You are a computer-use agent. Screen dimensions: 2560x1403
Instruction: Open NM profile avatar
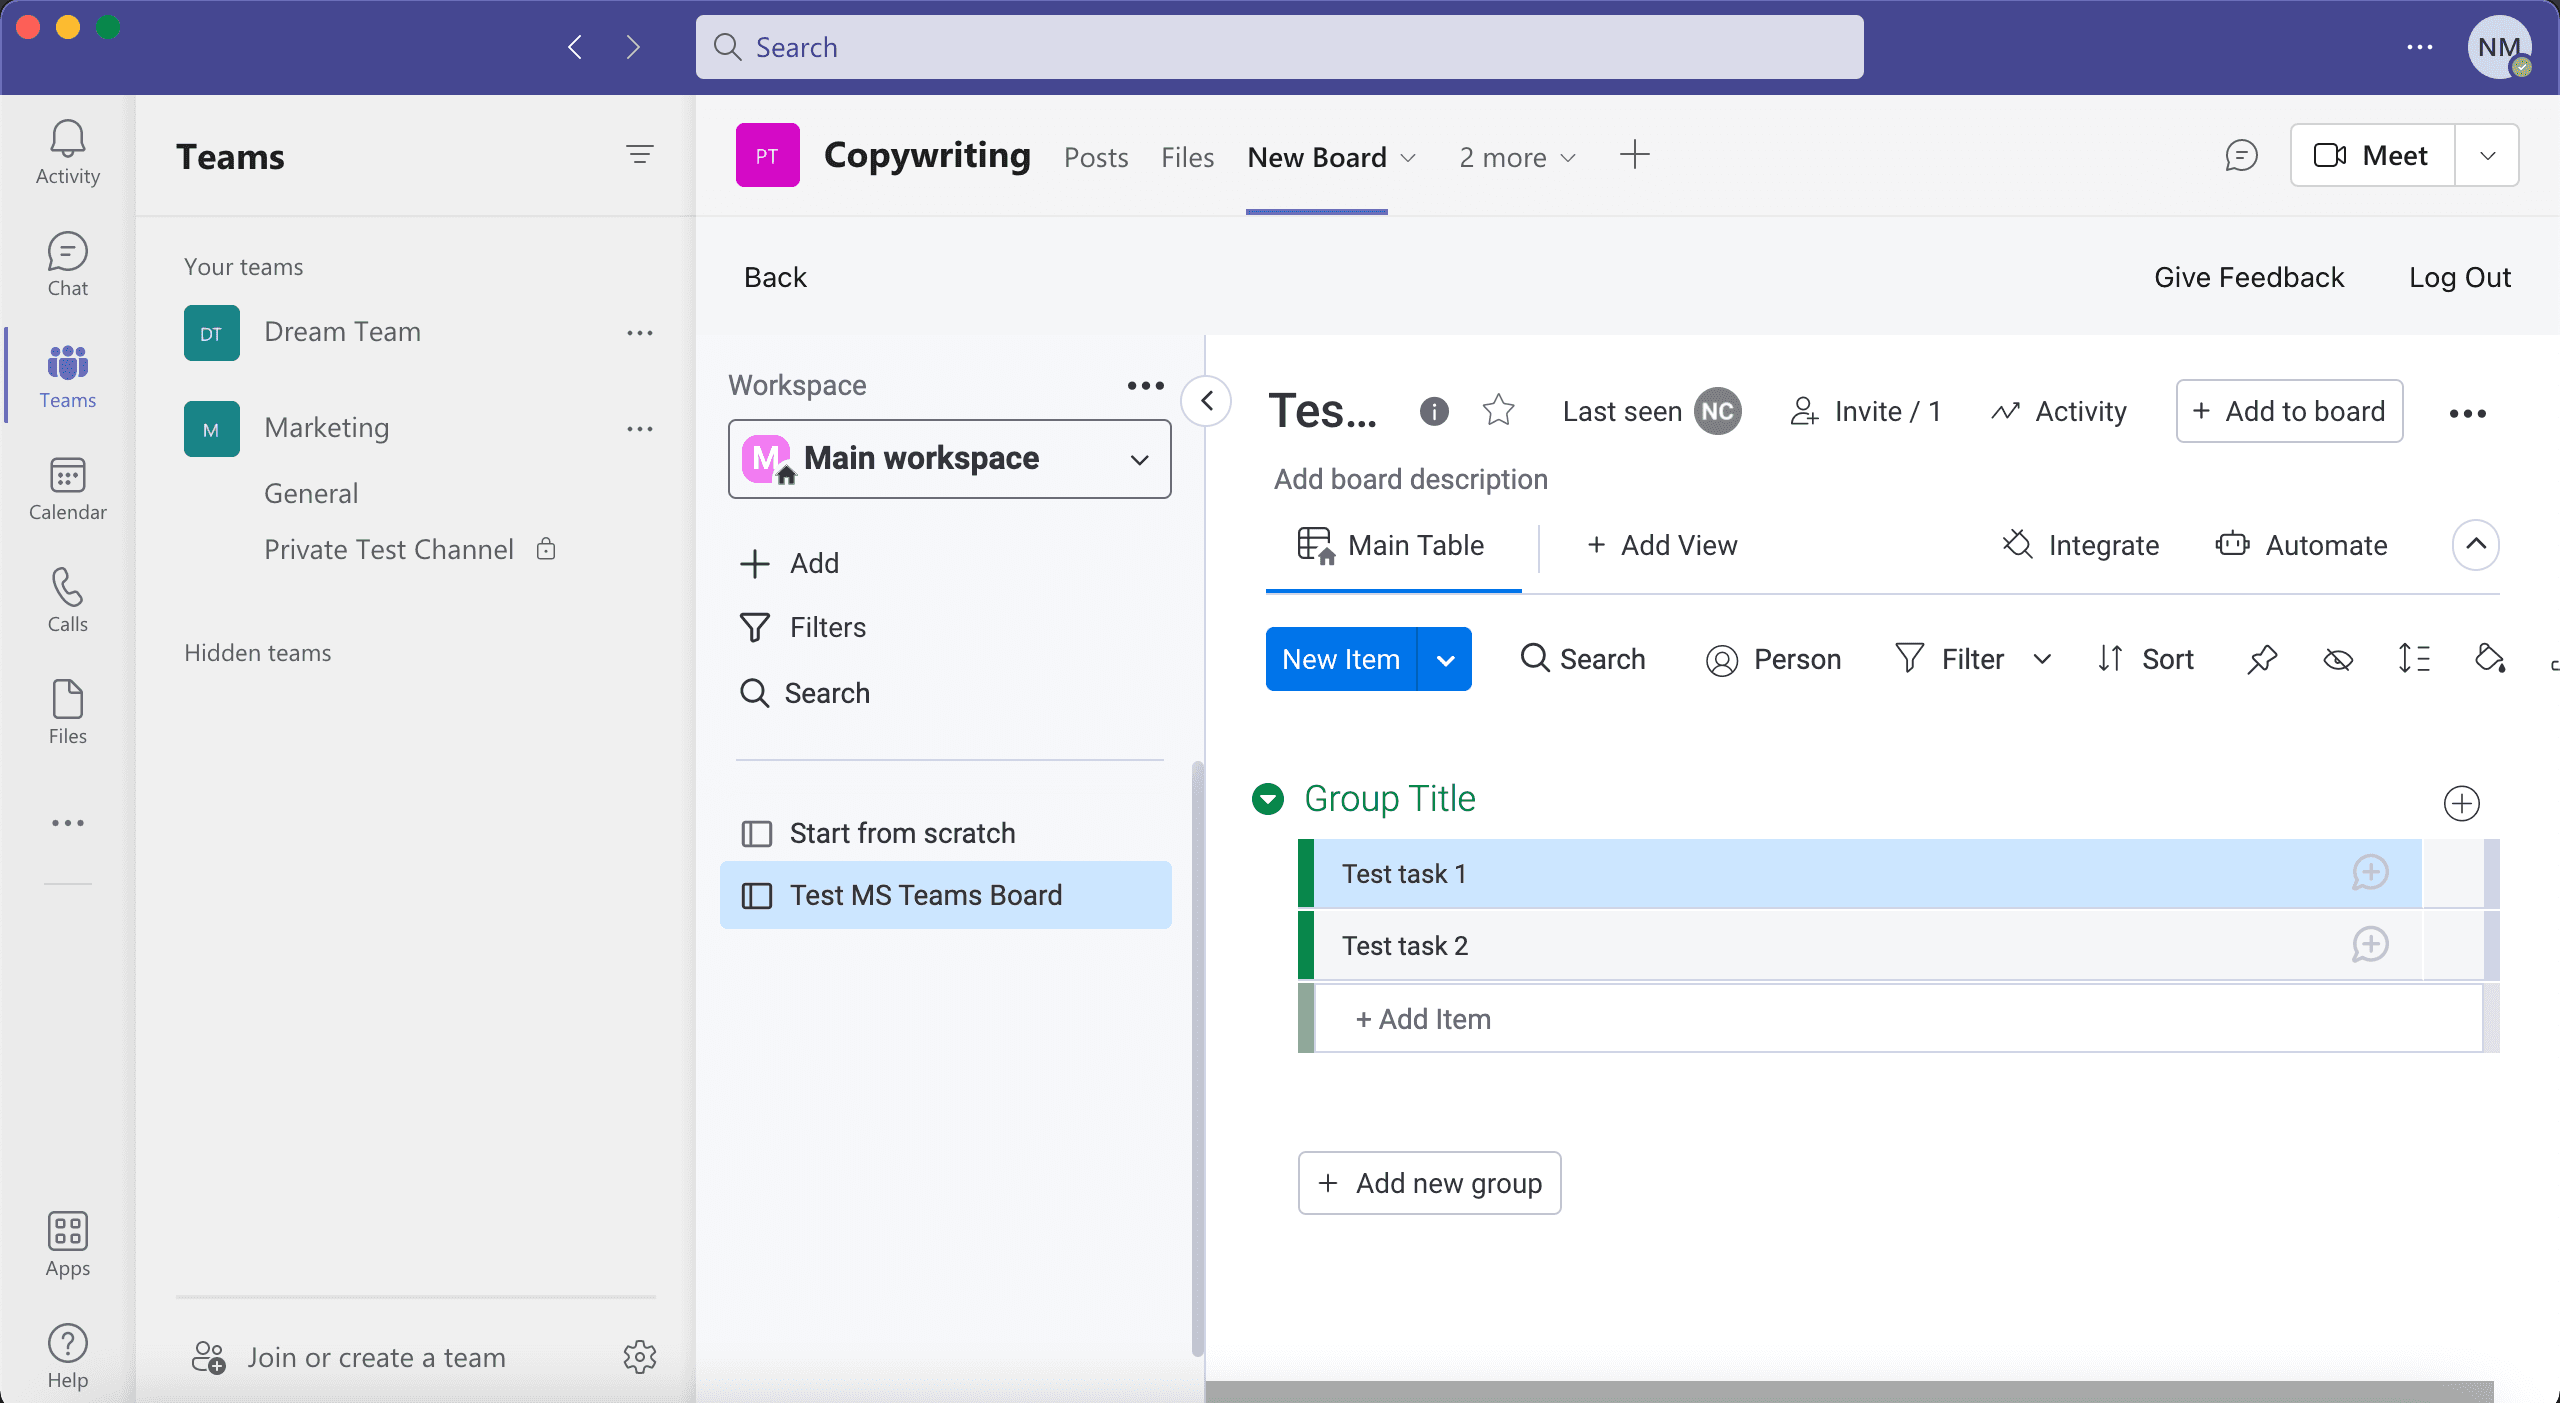click(2498, 47)
